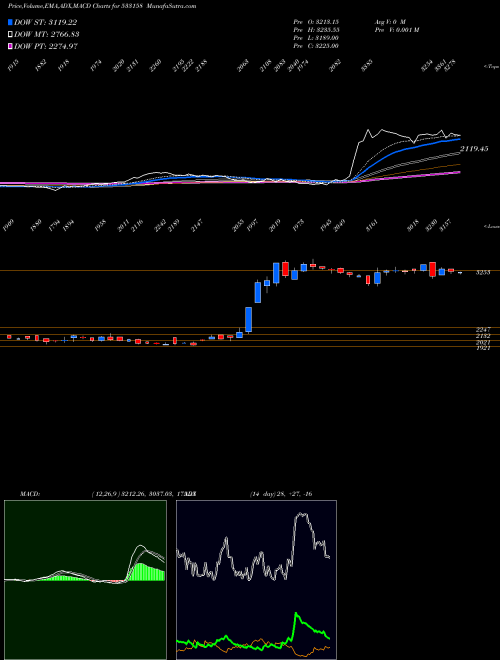Click the 'MACD:' indicator label
Viewport: 500px width, 660px height.
tap(30, 494)
